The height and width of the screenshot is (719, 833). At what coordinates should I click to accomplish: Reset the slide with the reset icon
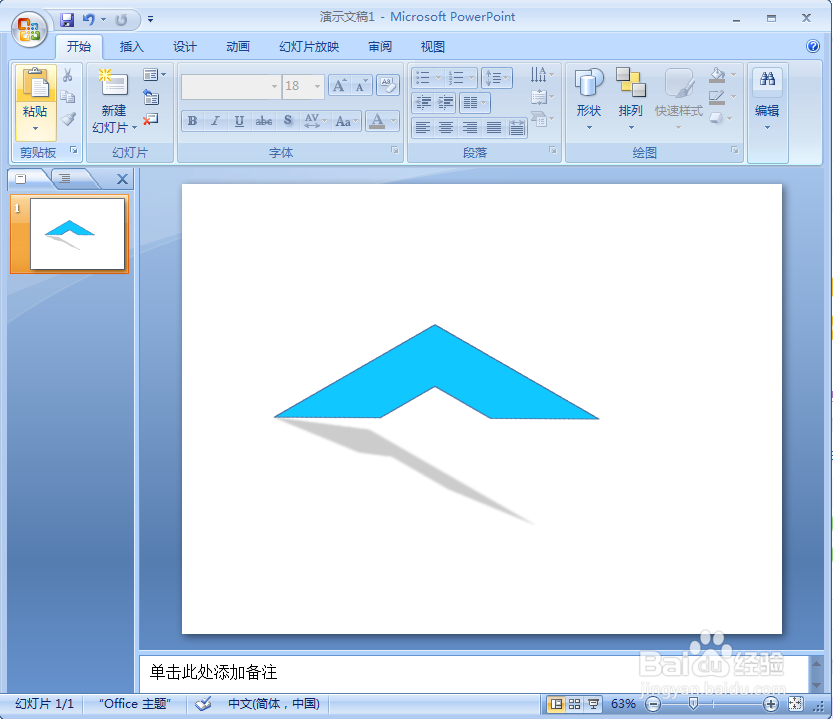151,97
